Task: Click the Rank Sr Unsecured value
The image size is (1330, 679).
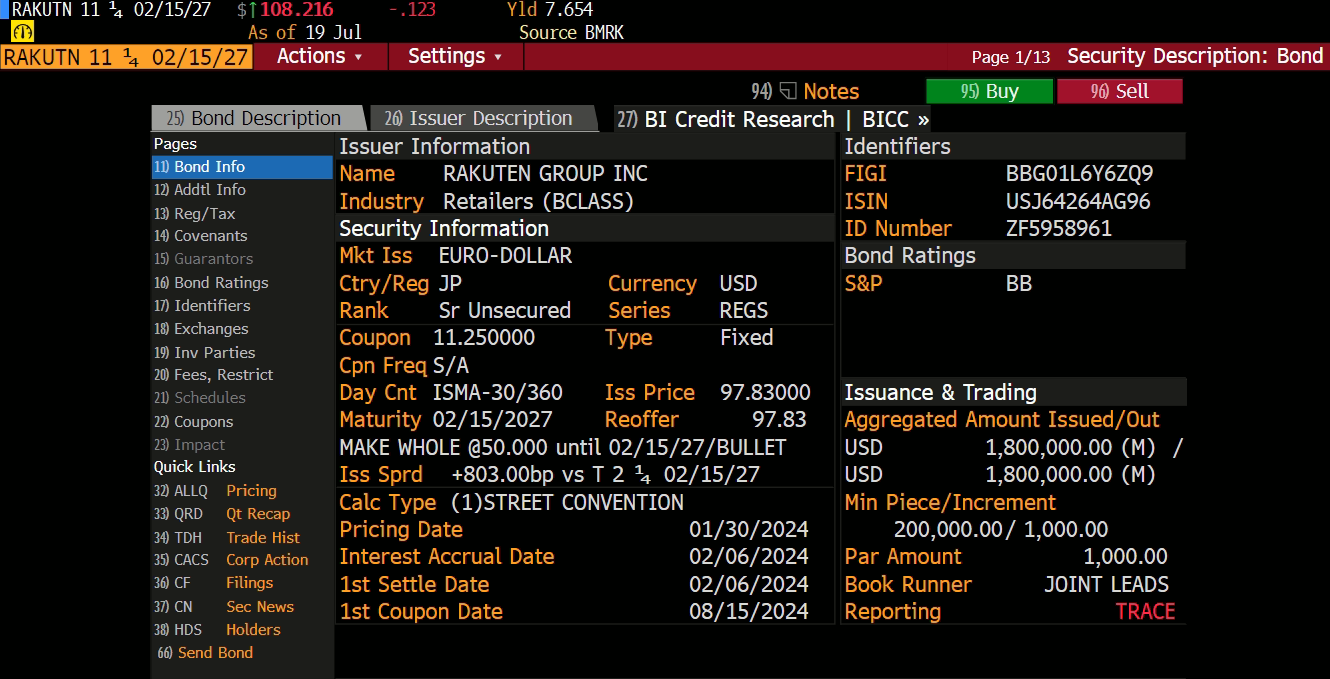Action: coord(505,311)
